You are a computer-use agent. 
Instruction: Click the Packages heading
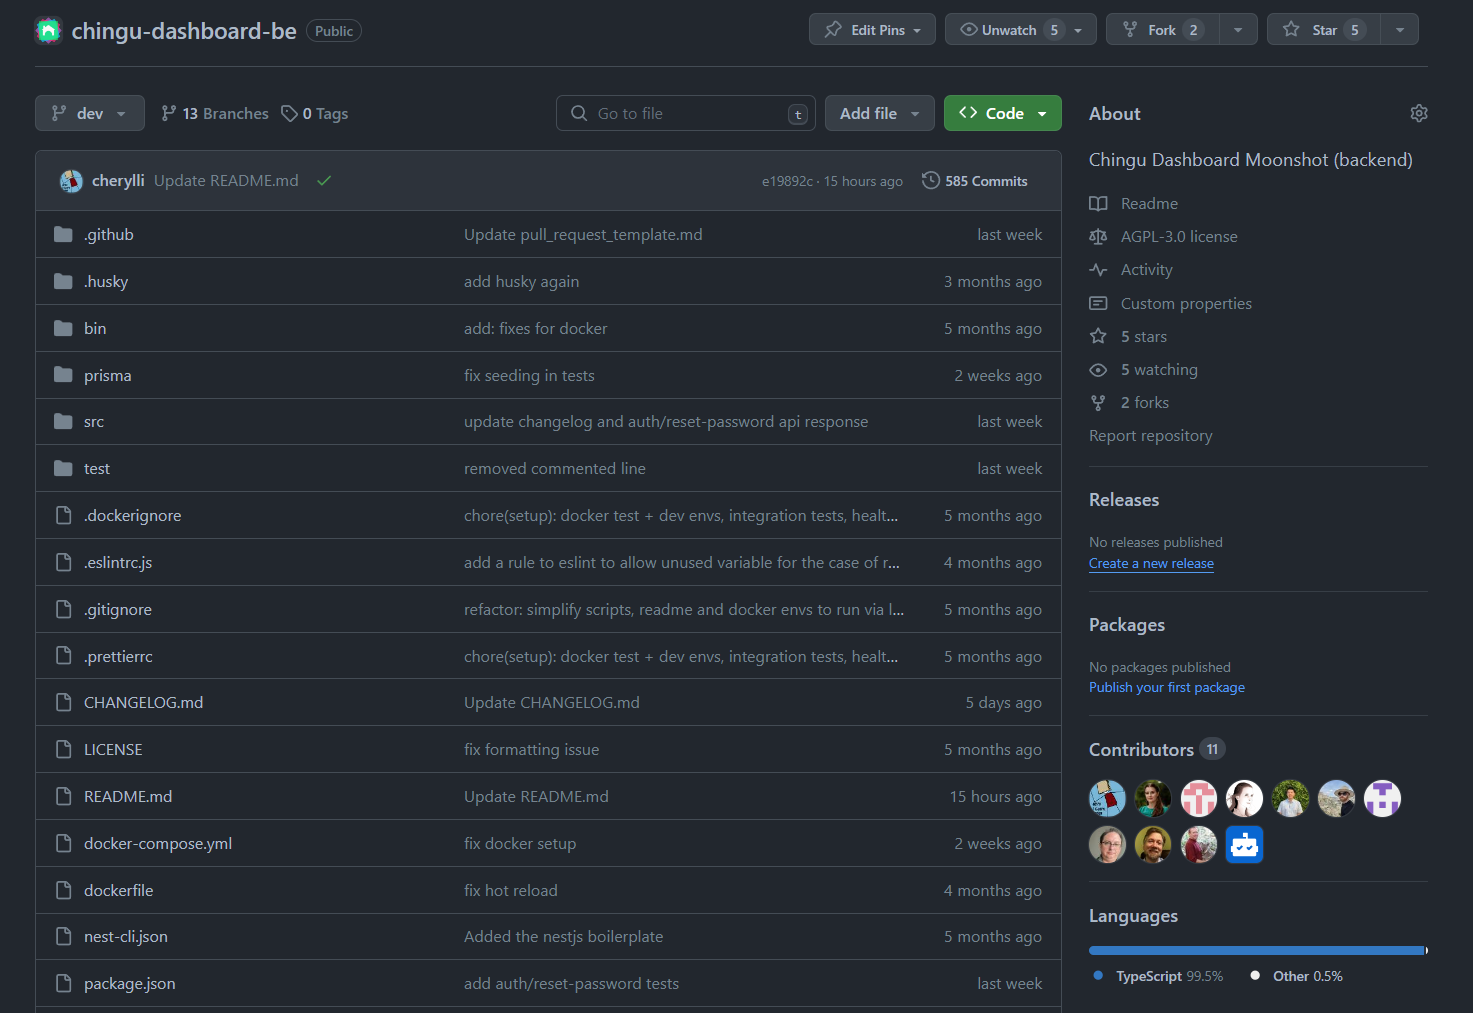pyautogui.click(x=1127, y=624)
